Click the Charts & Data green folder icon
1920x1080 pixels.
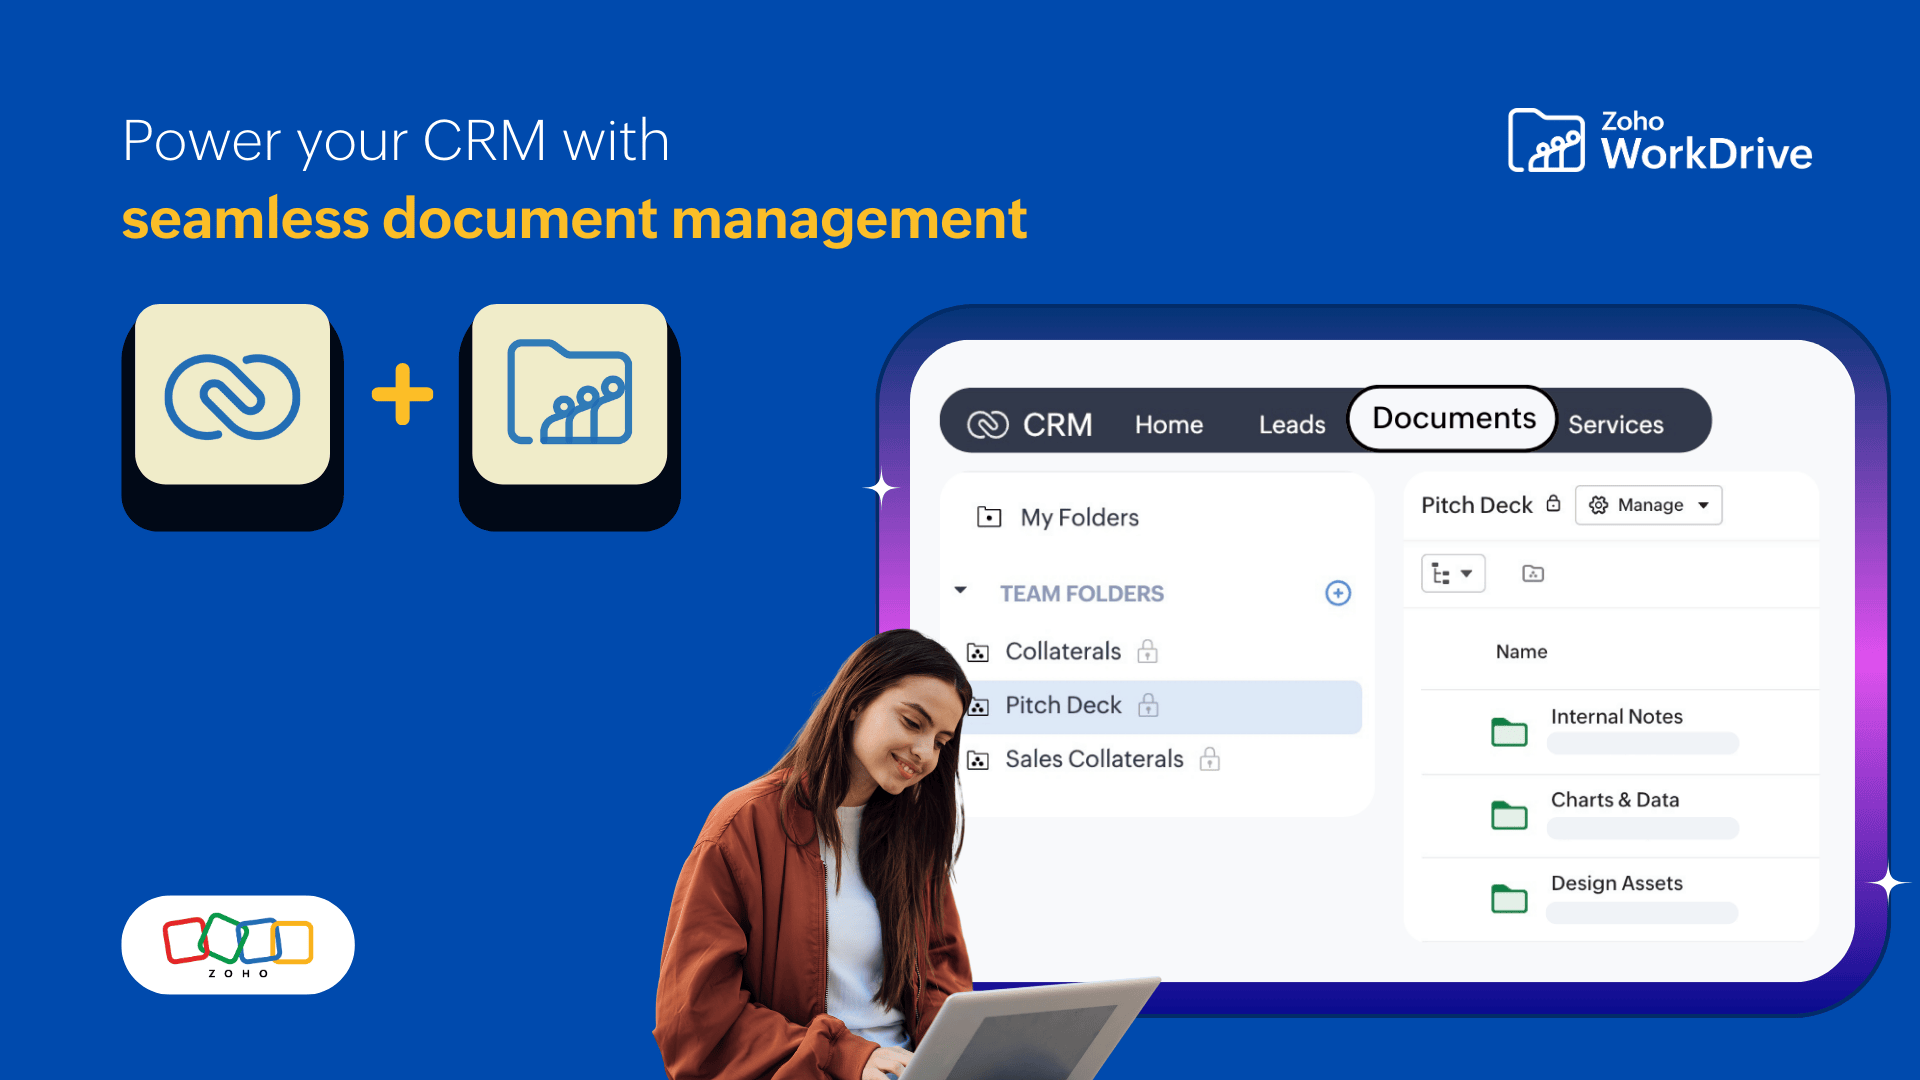pyautogui.click(x=1509, y=815)
